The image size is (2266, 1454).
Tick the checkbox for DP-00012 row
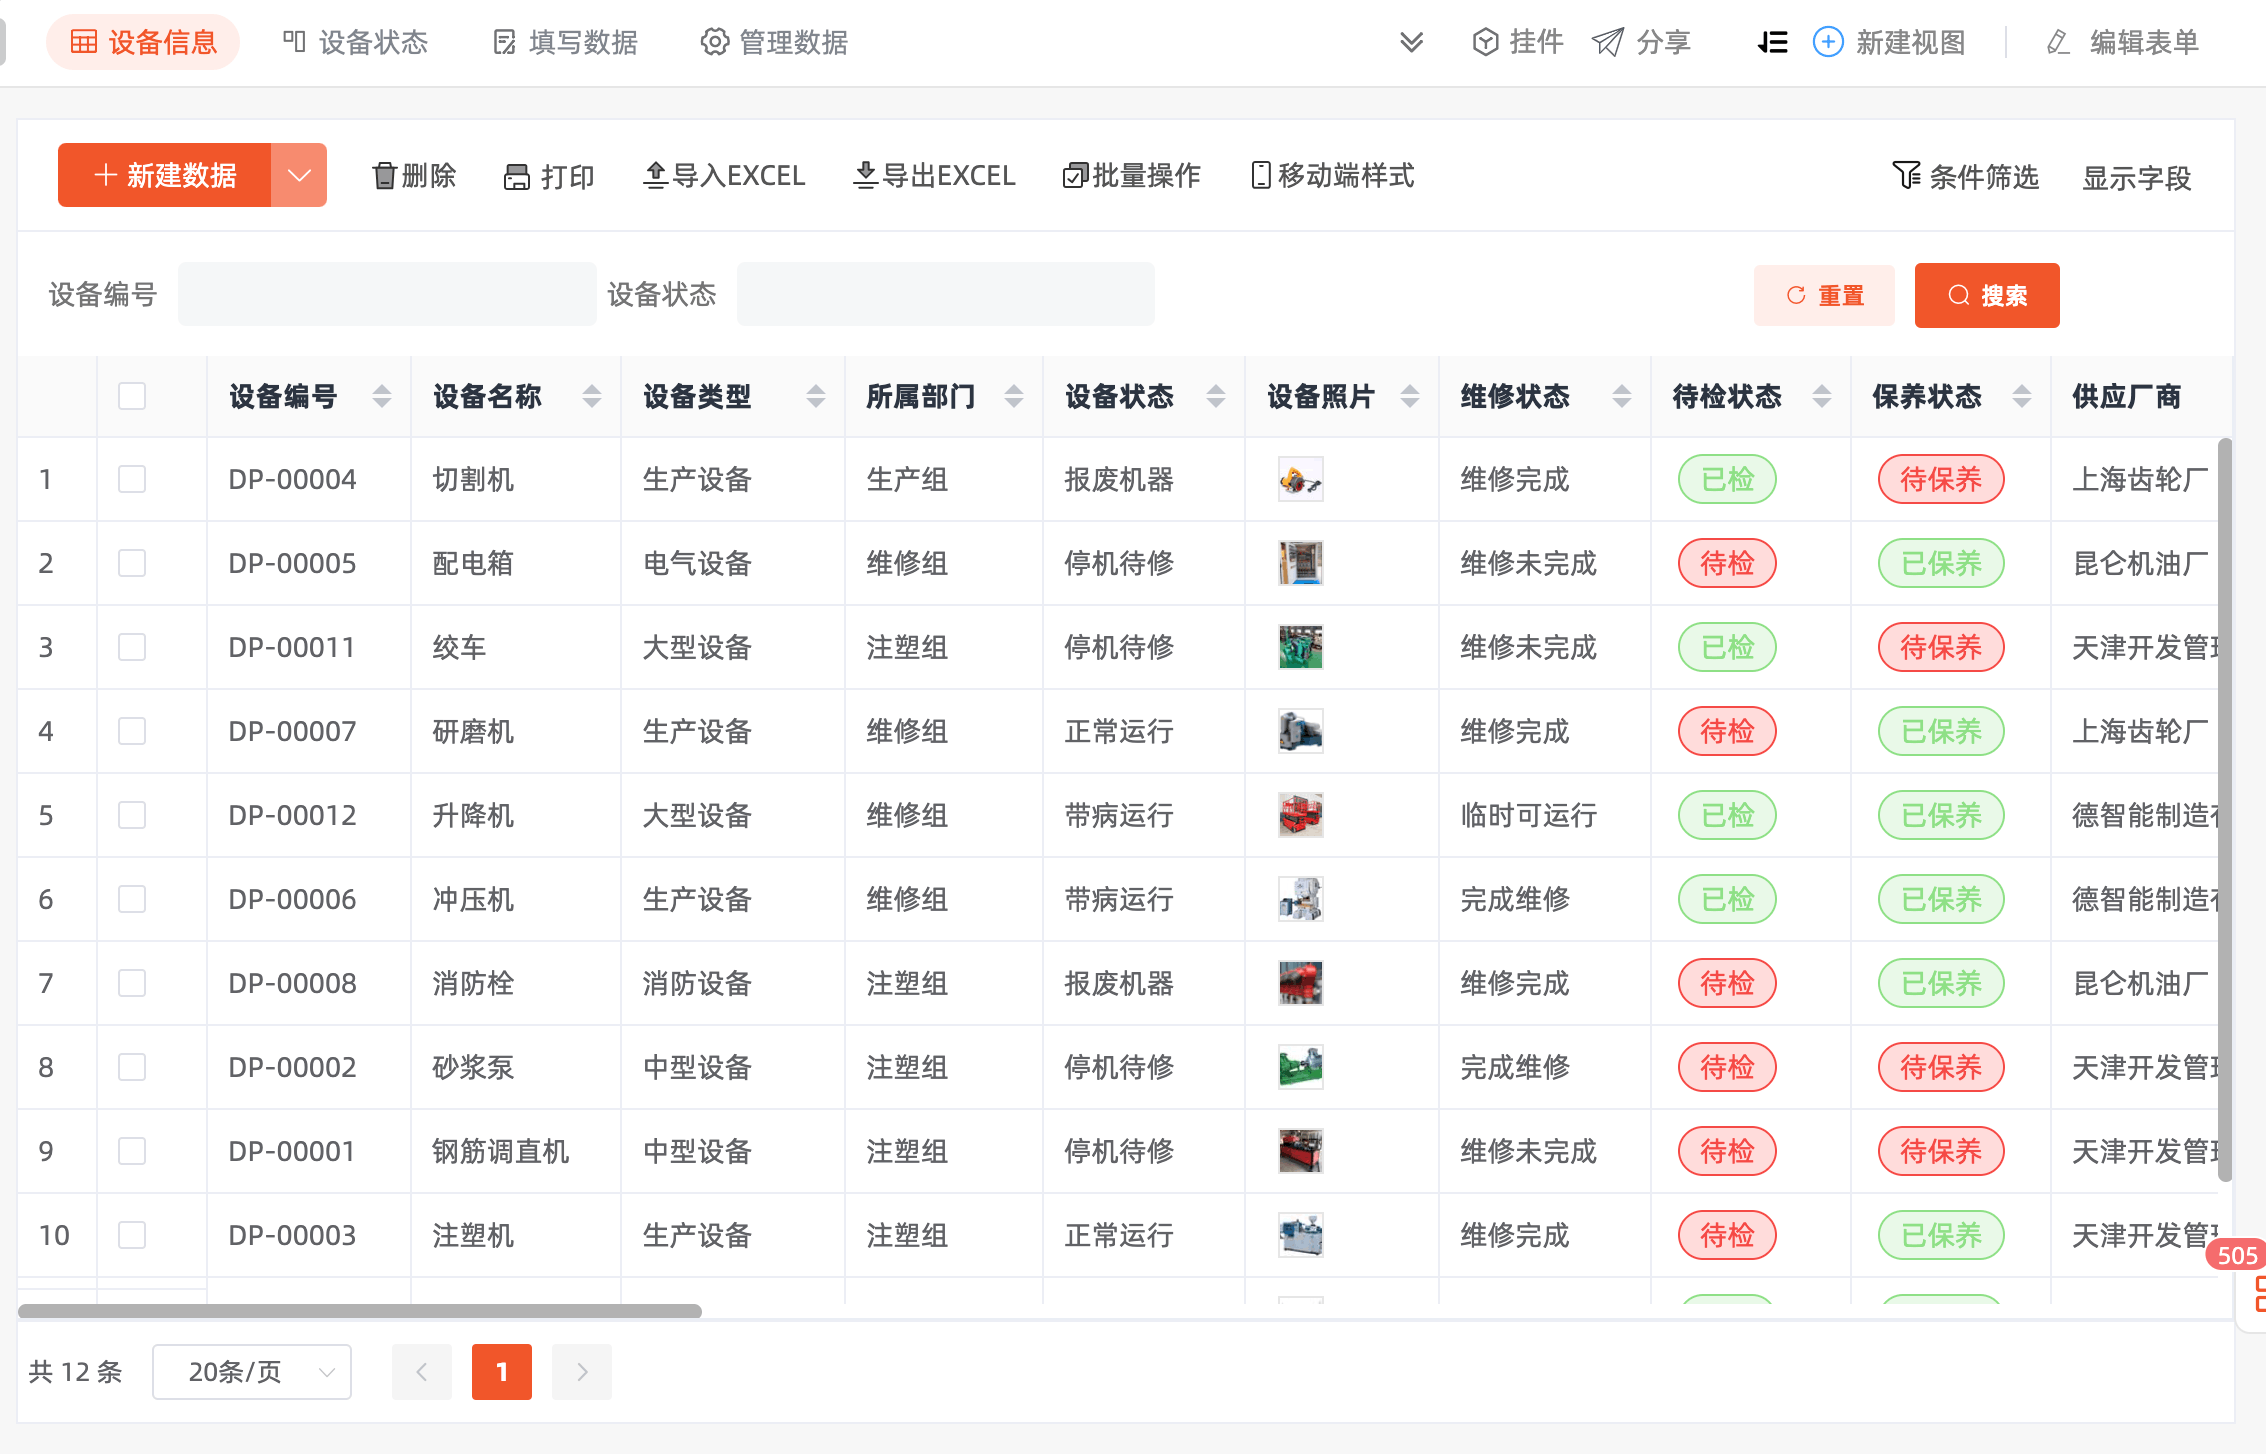pos(132,815)
